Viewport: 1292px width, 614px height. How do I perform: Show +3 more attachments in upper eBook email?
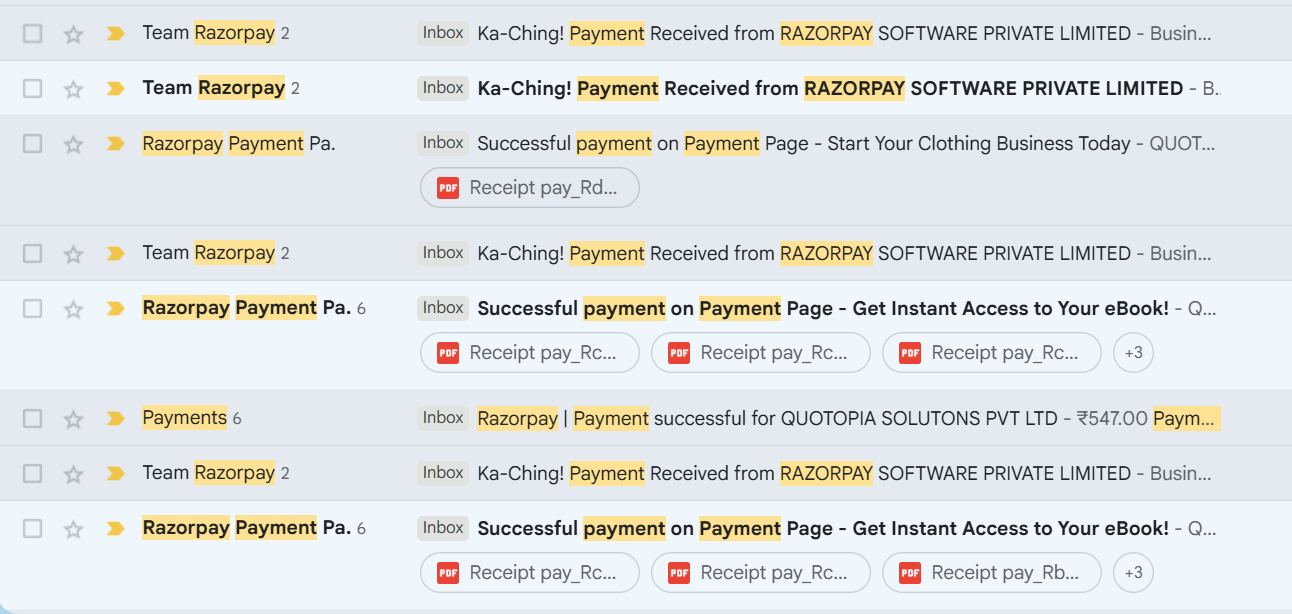1133,353
